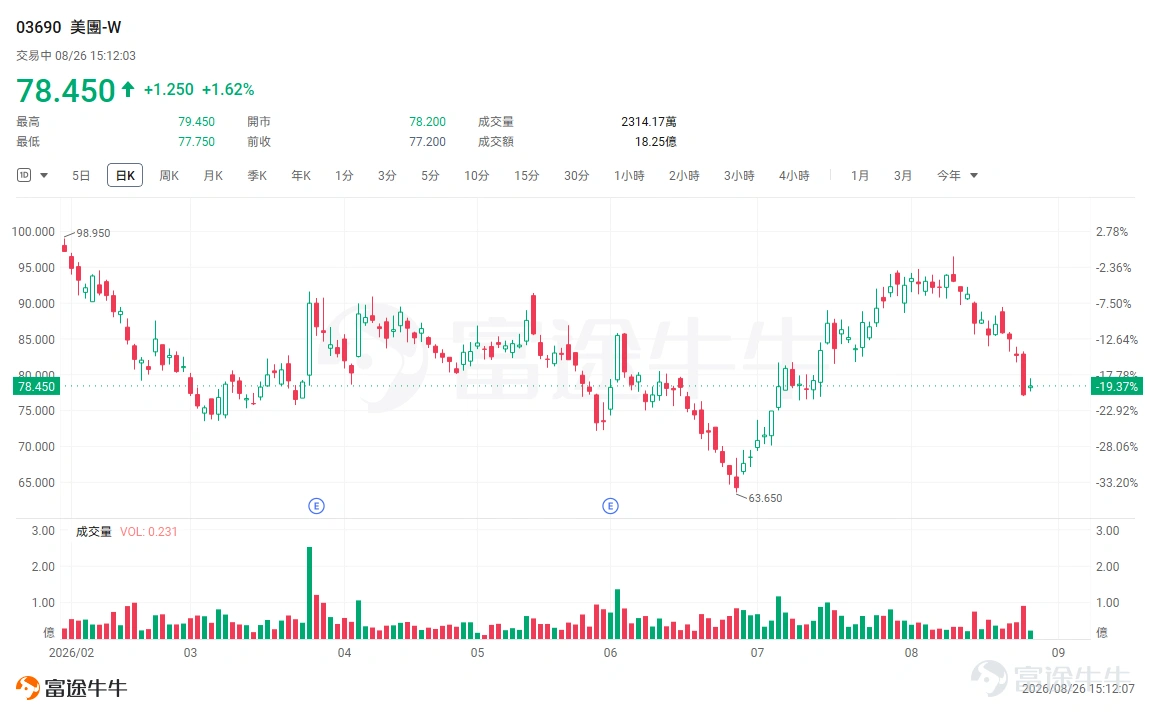Click the 98.950 high price annotation
Image resolution: width=1151 pixels, height=715 pixels.
[x=93, y=233]
